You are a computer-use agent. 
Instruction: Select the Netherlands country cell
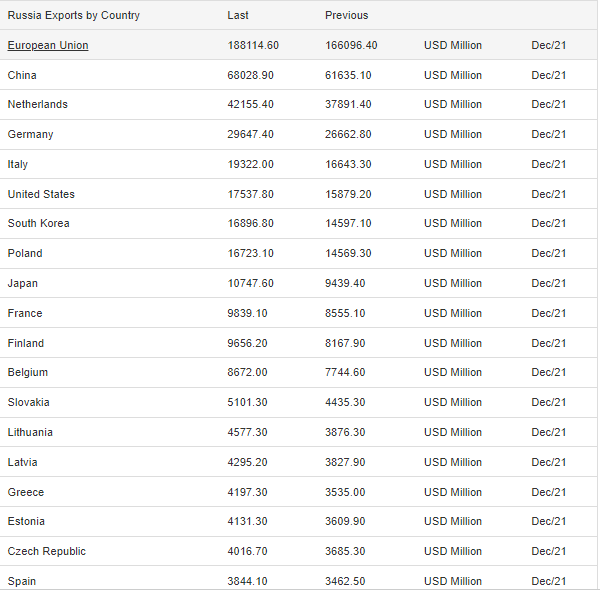(x=38, y=105)
